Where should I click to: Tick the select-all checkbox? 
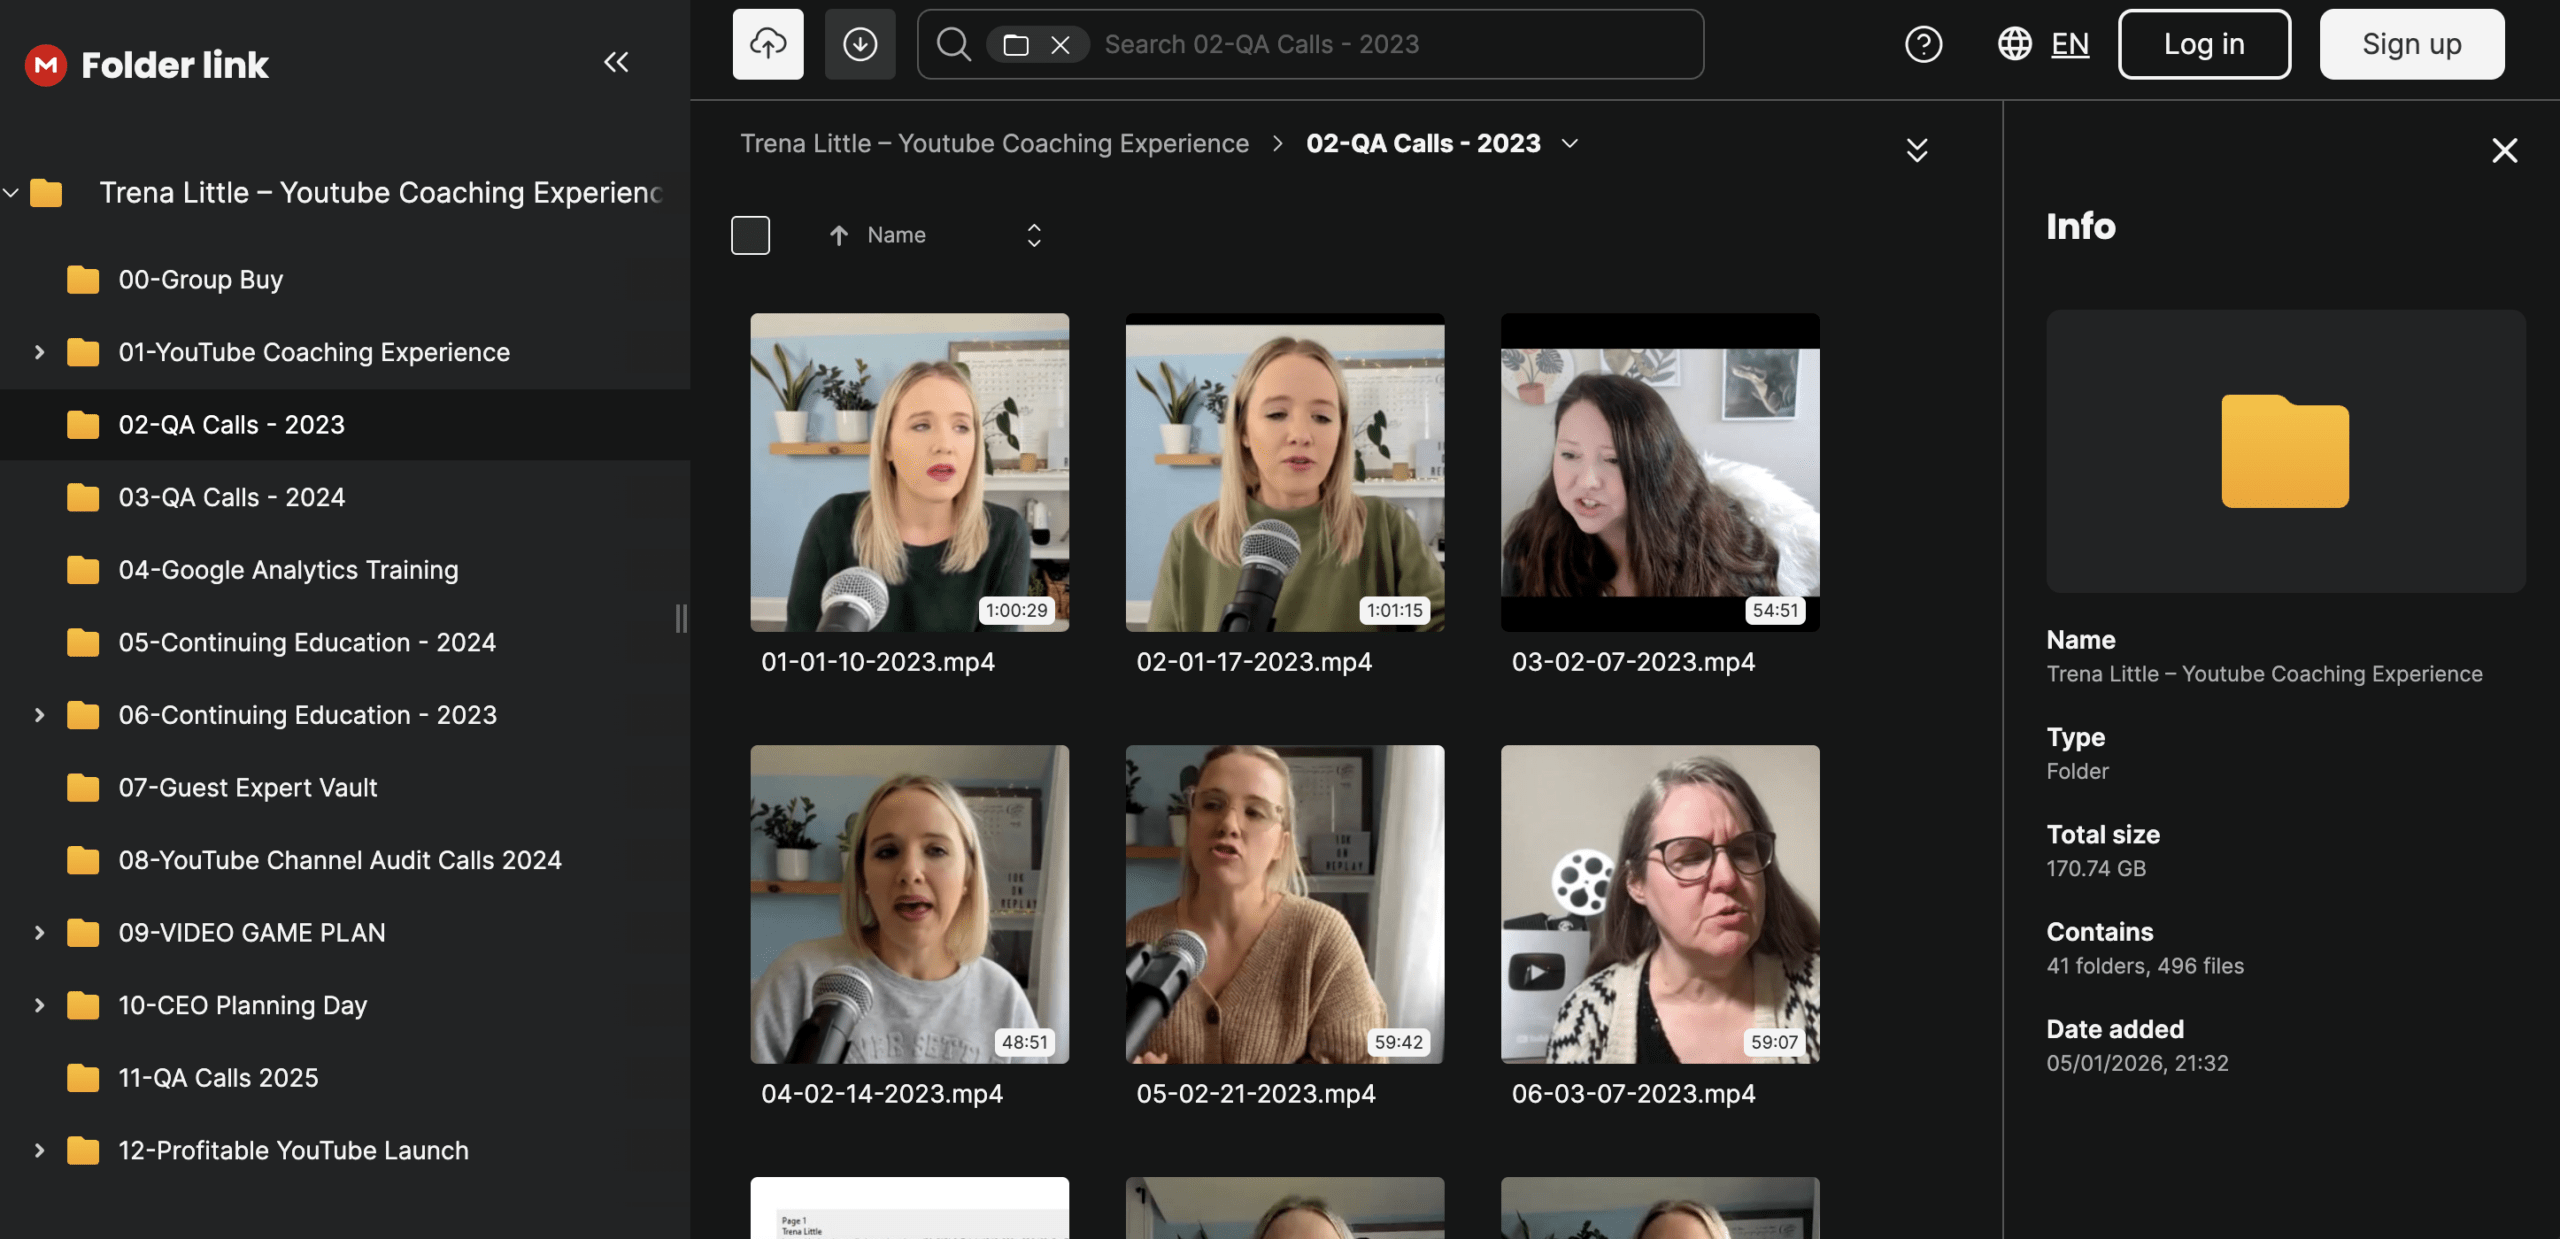pos(750,235)
